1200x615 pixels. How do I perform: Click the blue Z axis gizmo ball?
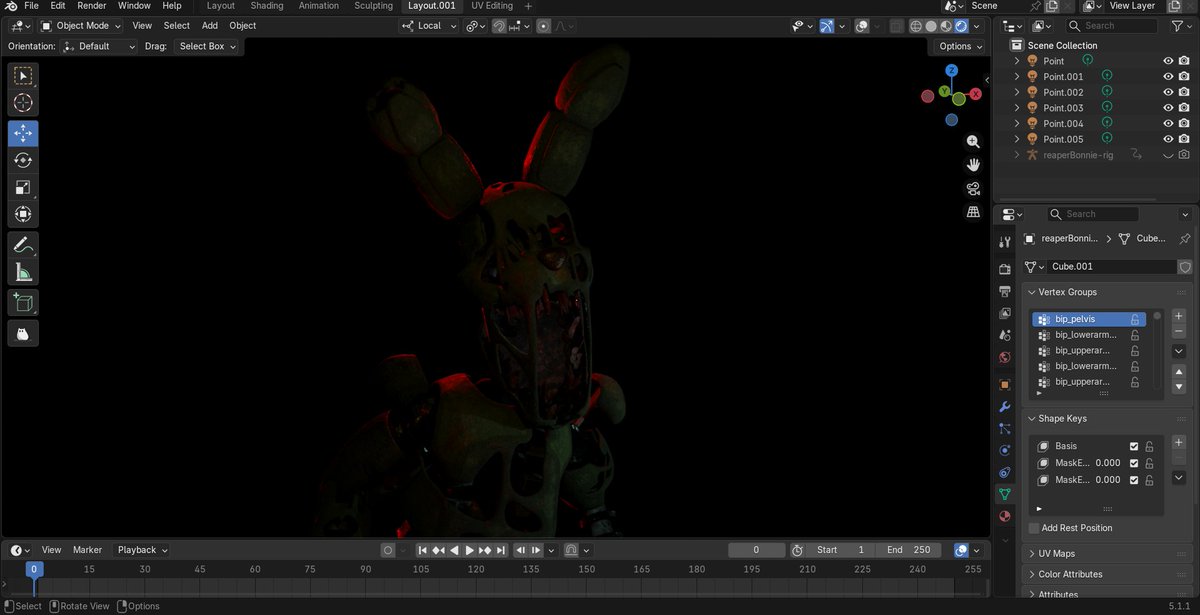951,70
